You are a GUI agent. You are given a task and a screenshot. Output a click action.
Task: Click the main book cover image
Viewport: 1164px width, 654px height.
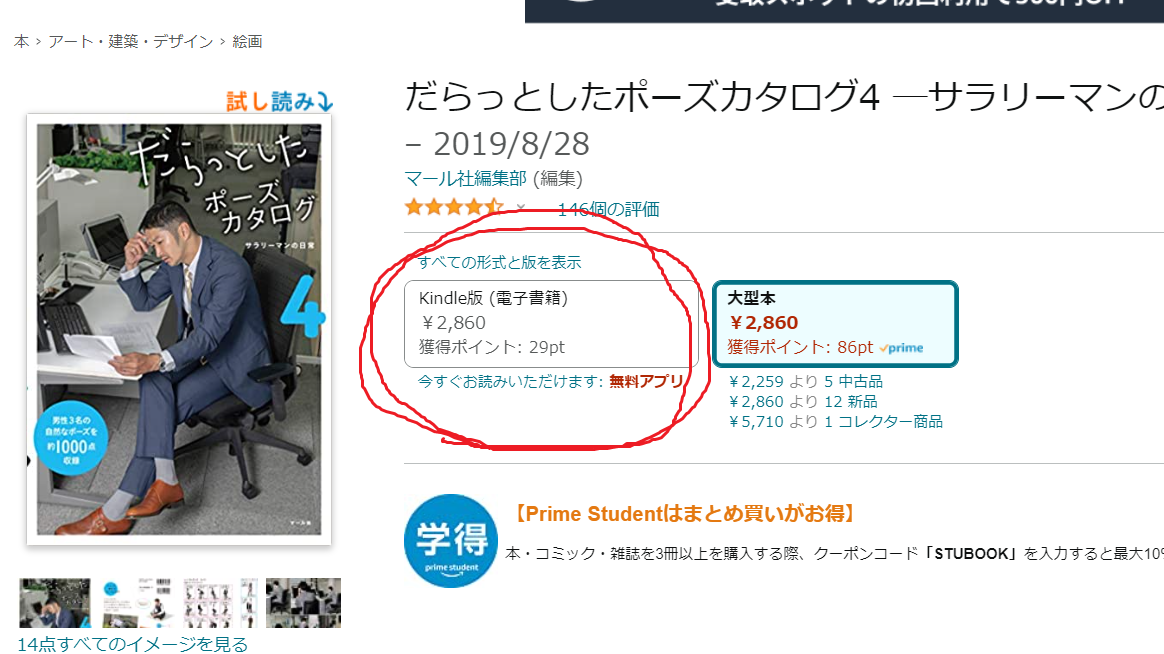[179, 329]
